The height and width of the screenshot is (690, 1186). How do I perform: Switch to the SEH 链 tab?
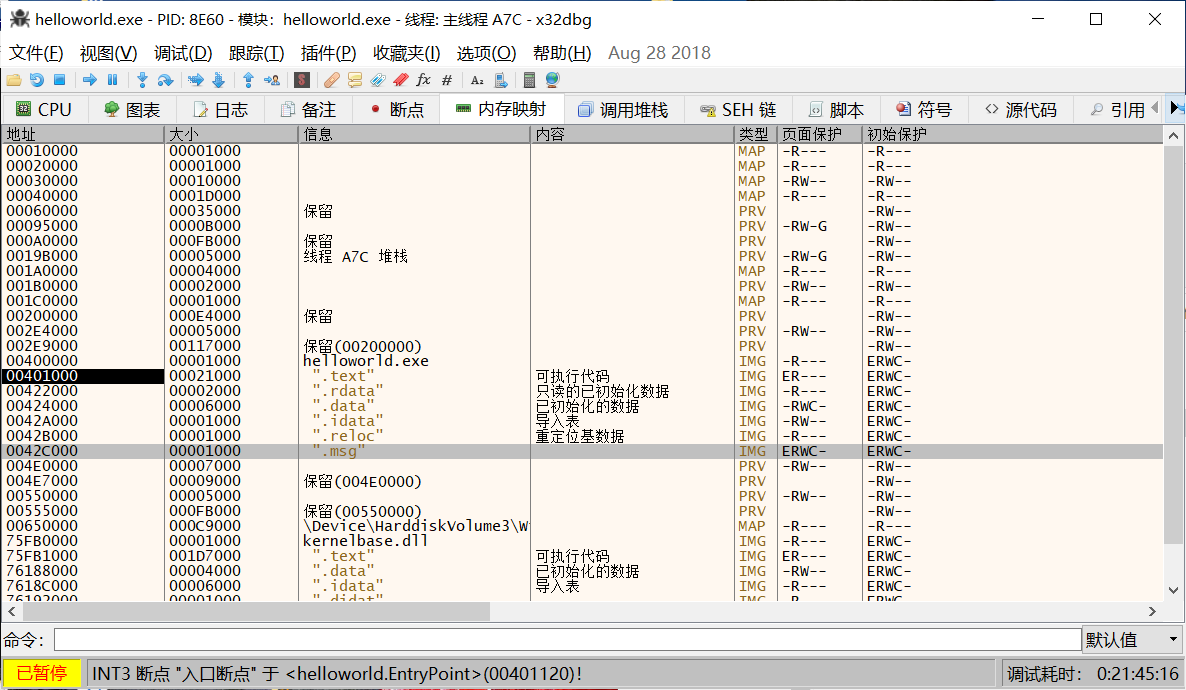(x=738, y=110)
